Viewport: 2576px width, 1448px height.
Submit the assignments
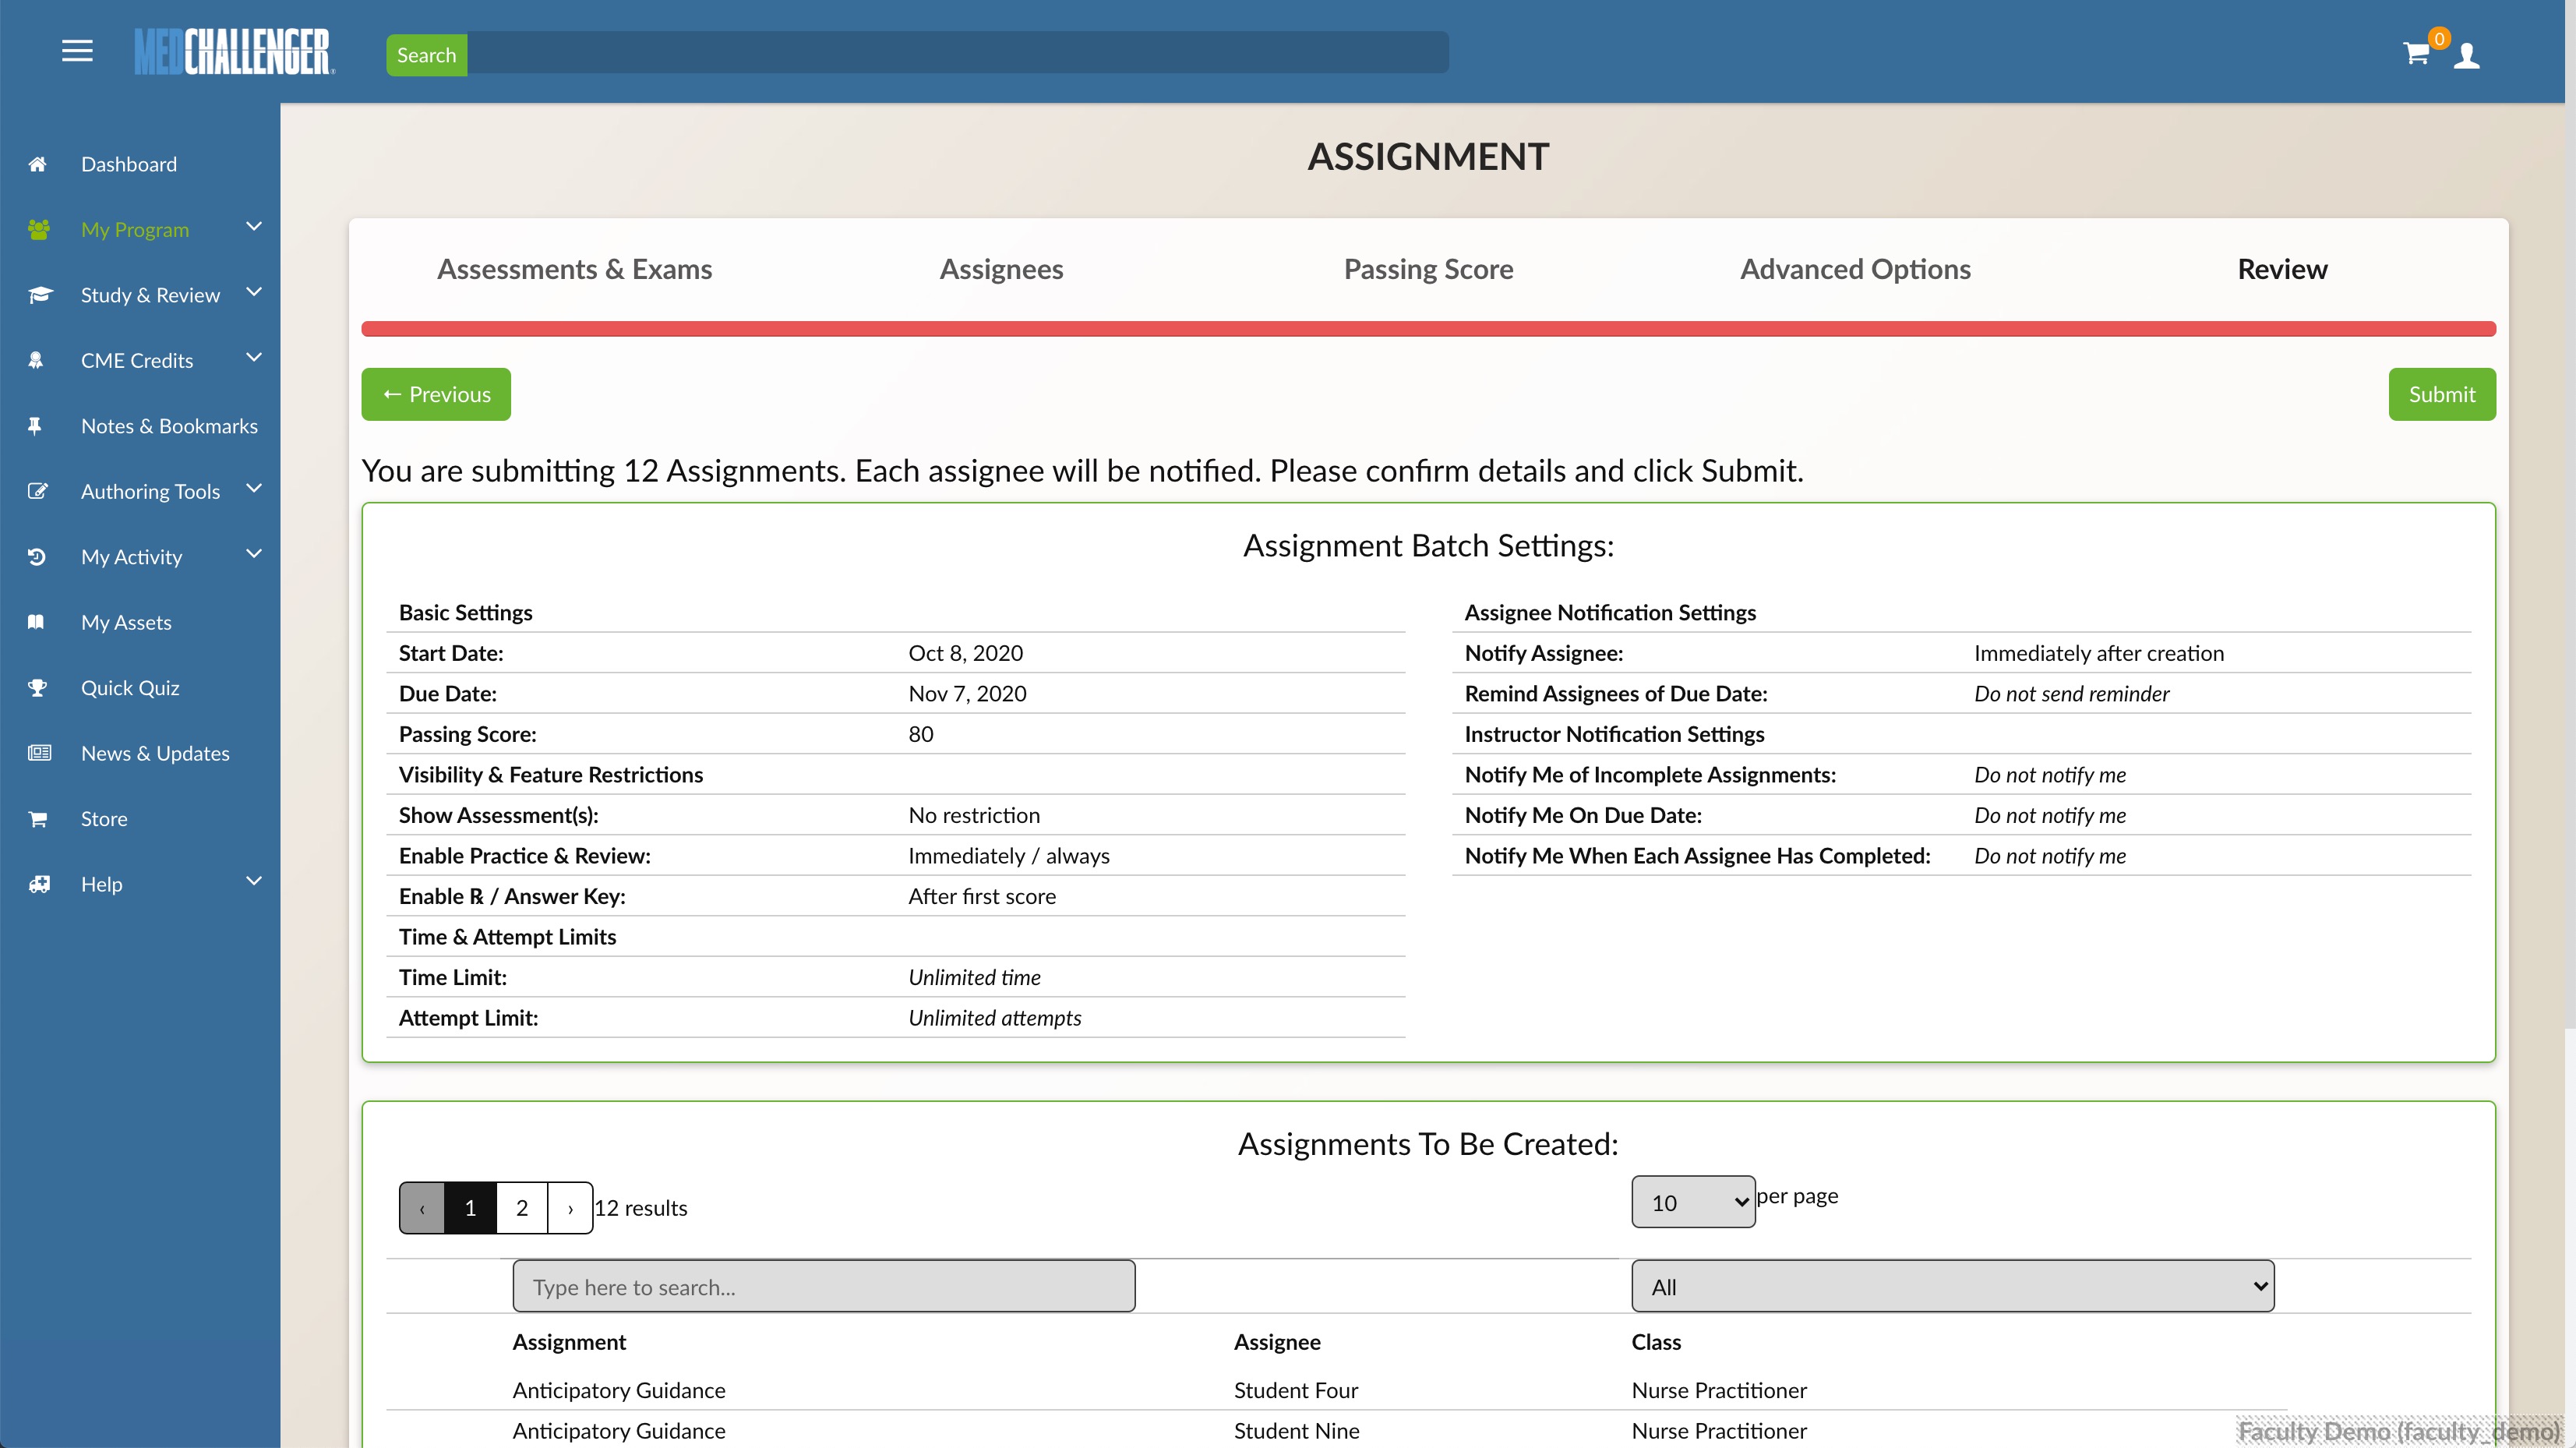[2442, 394]
